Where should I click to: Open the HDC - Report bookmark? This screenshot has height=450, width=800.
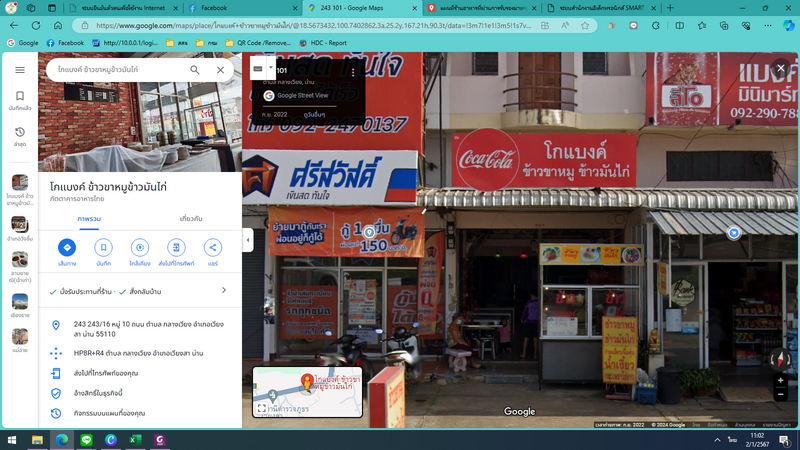(x=323, y=43)
